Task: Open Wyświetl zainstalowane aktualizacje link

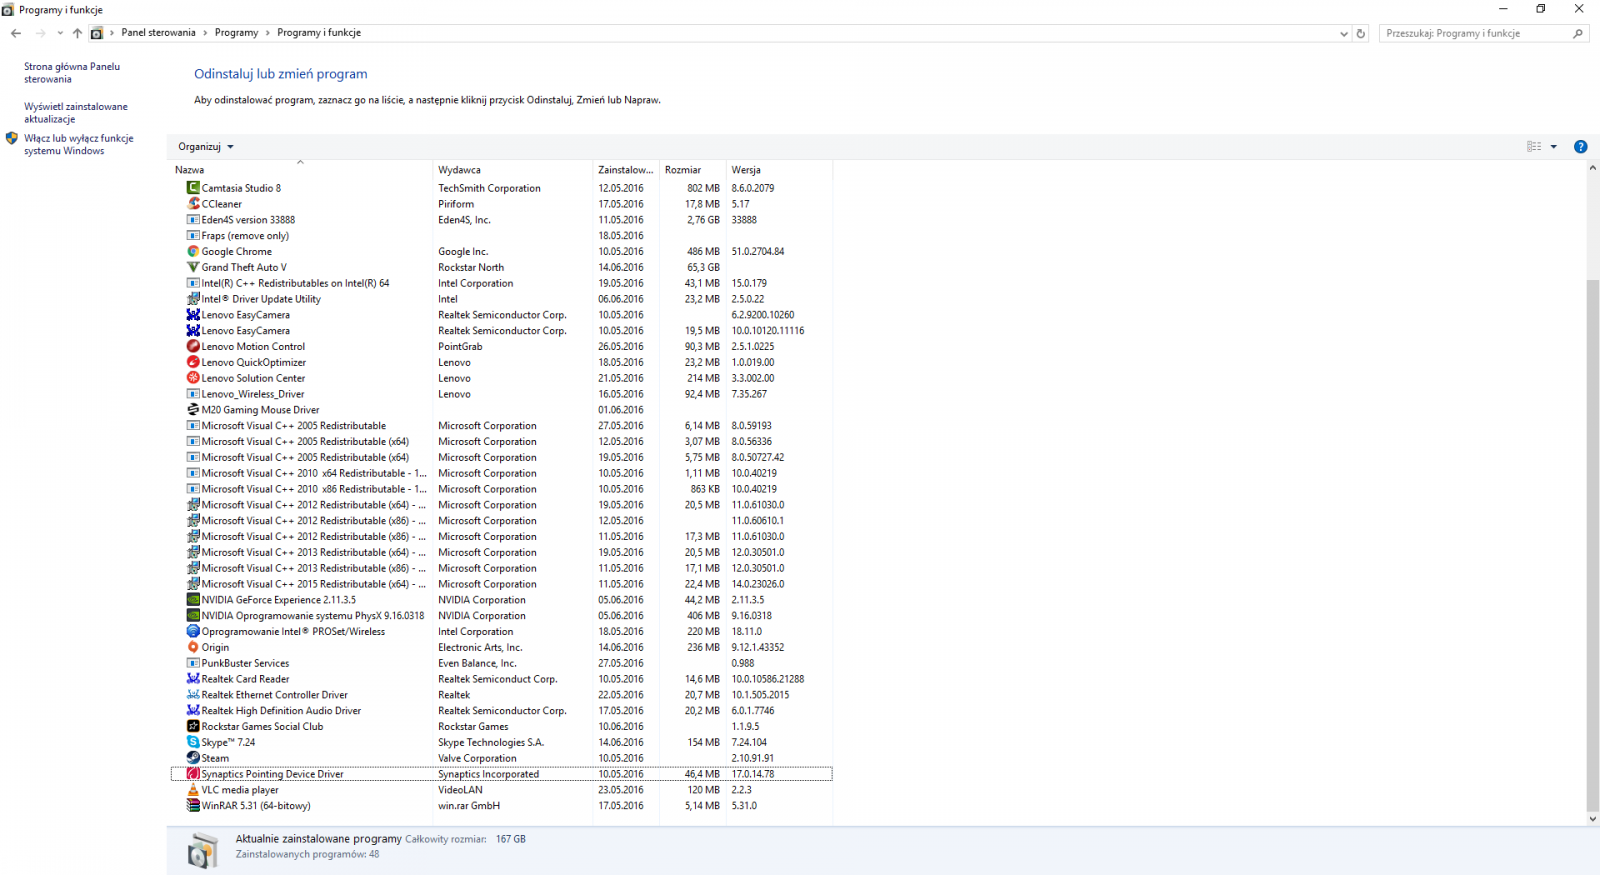Action: coord(76,113)
